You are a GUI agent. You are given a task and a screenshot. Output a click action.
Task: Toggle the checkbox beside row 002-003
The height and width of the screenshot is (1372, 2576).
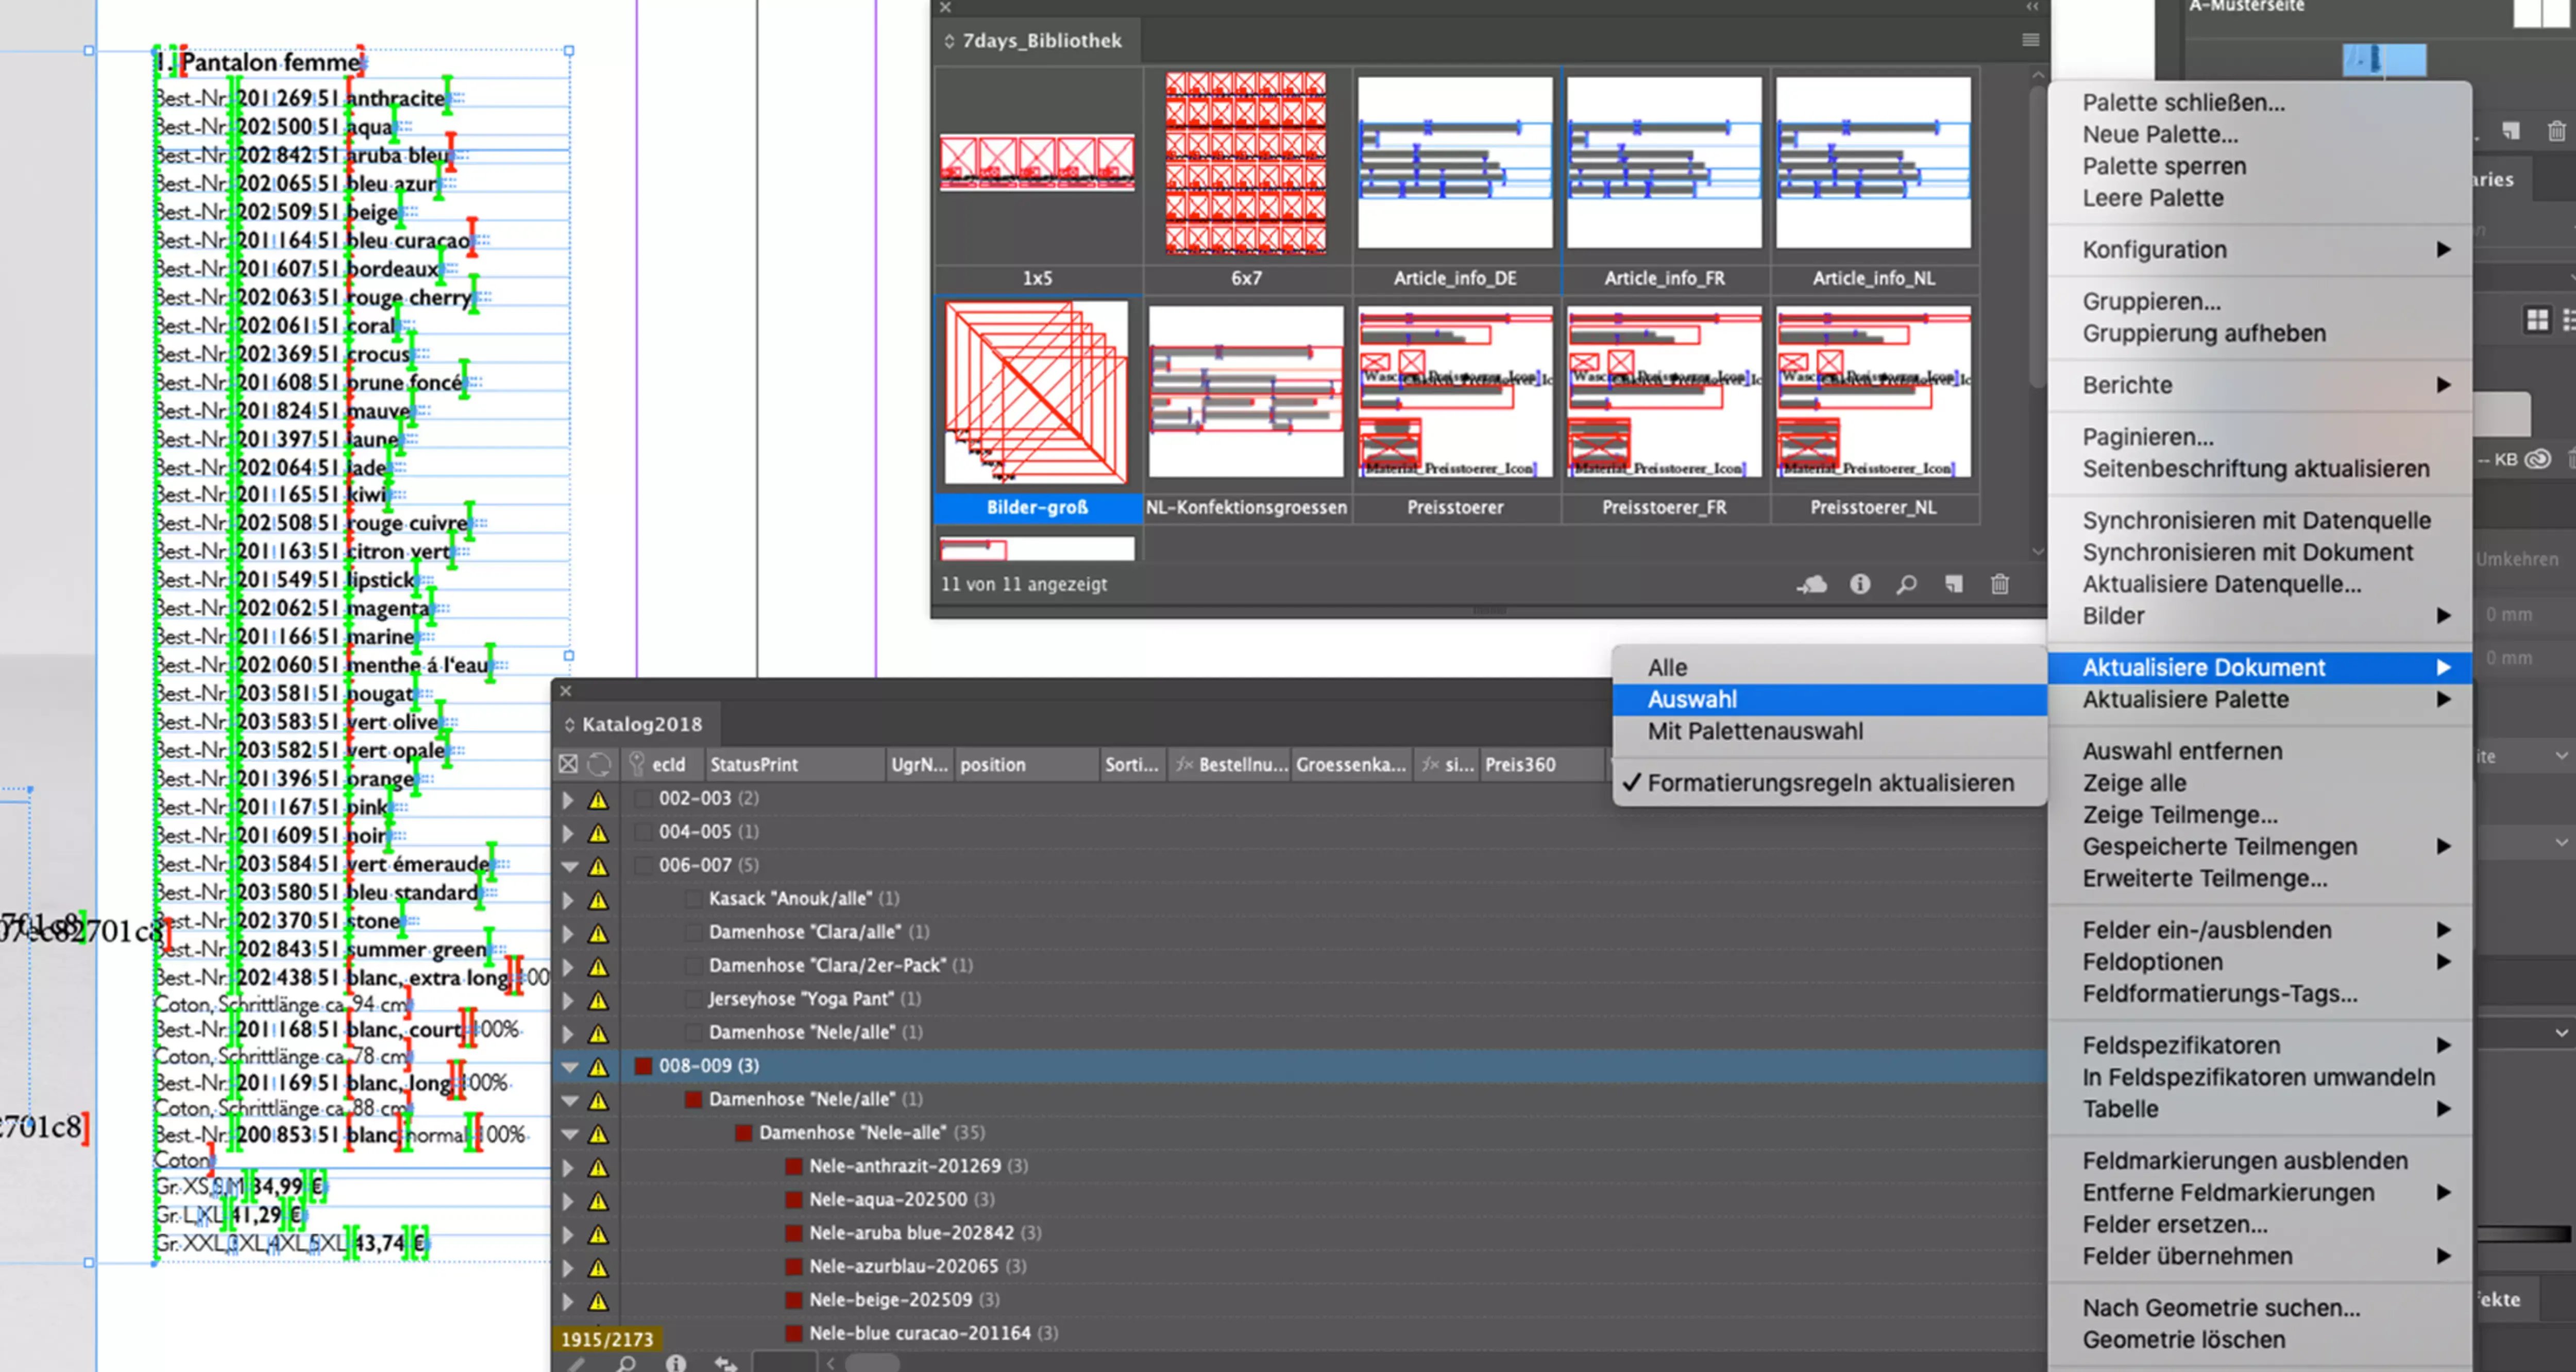(x=643, y=799)
